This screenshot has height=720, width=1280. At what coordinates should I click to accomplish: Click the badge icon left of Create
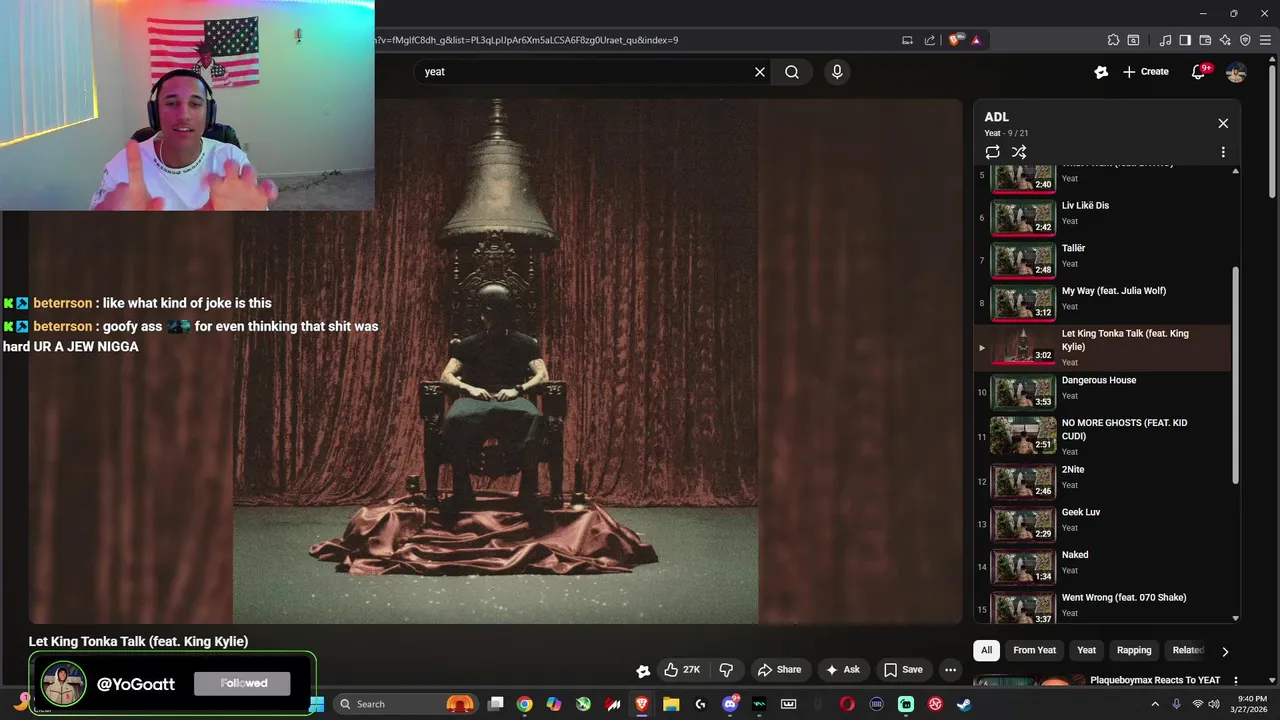pyautogui.click(x=1101, y=72)
